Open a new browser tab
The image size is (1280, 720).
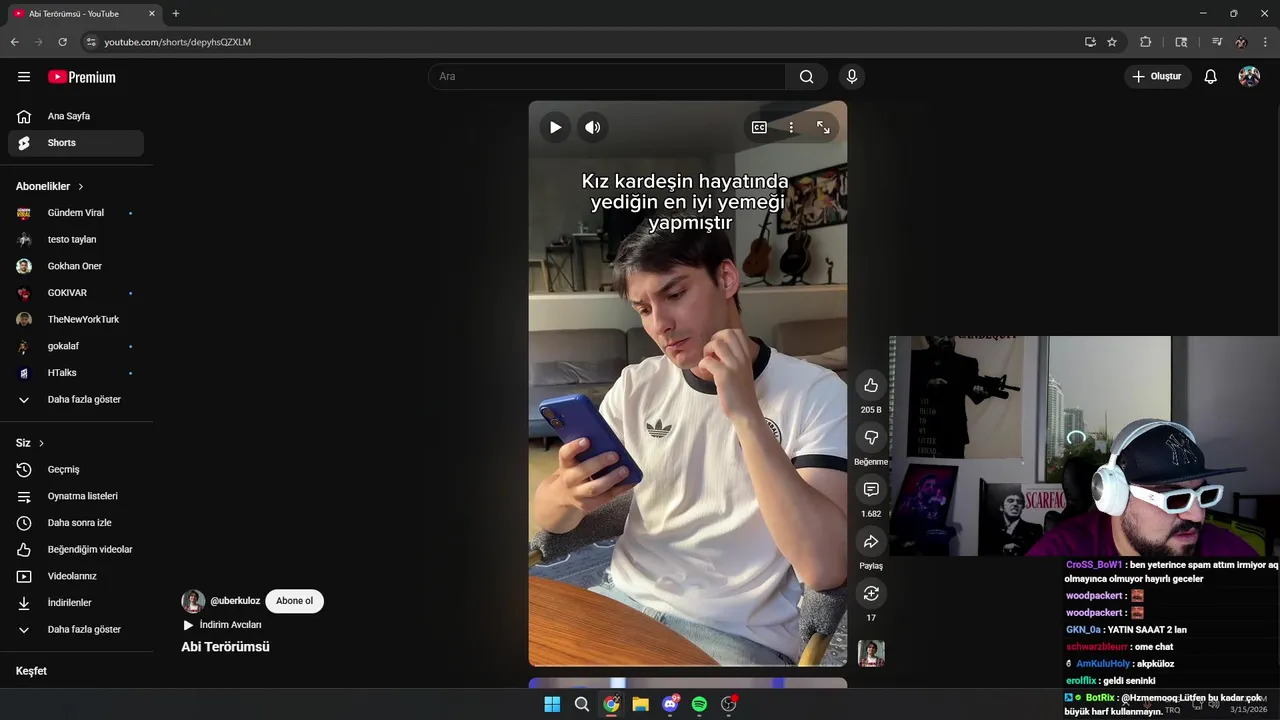click(x=176, y=14)
